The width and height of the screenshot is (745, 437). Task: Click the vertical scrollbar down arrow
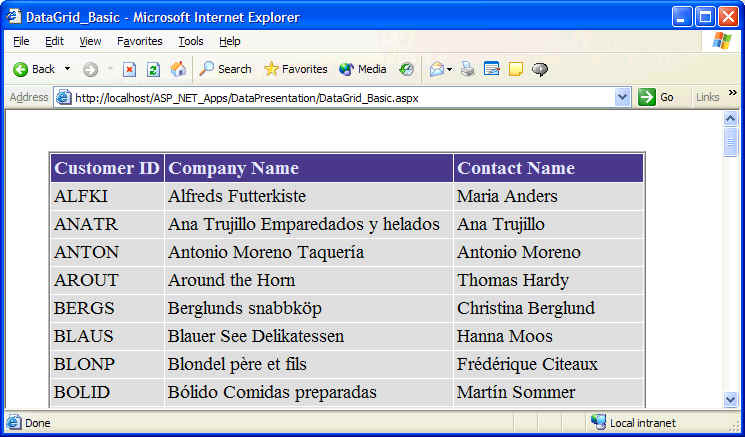coord(730,400)
